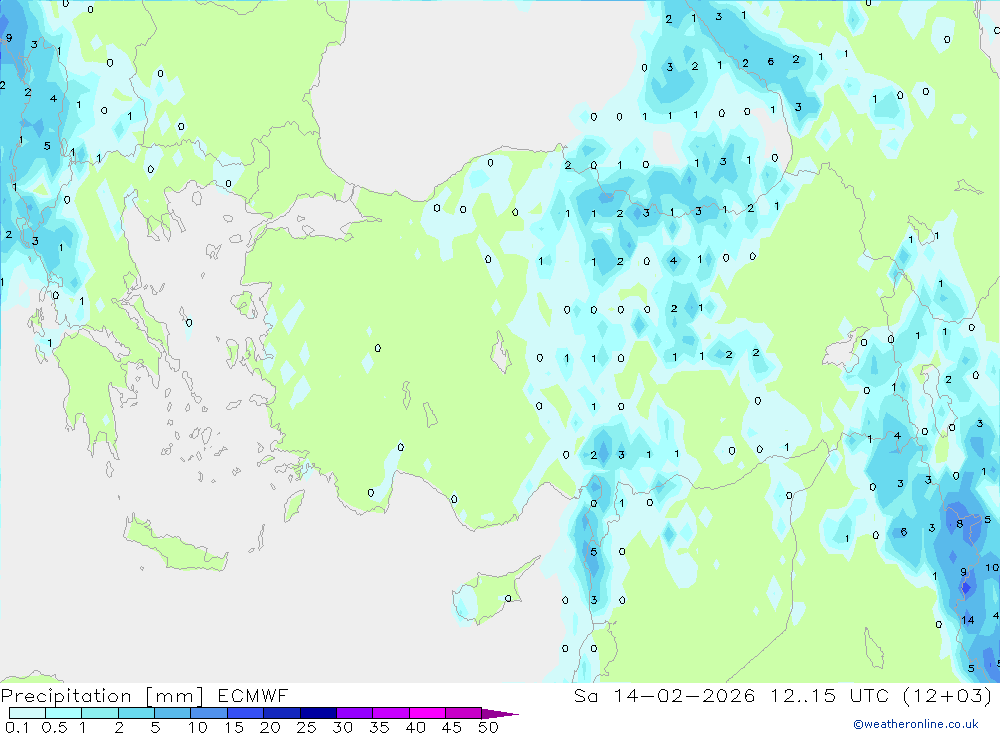
Task: Pick the 1–2 mm legend color box
Action: pos(99,713)
